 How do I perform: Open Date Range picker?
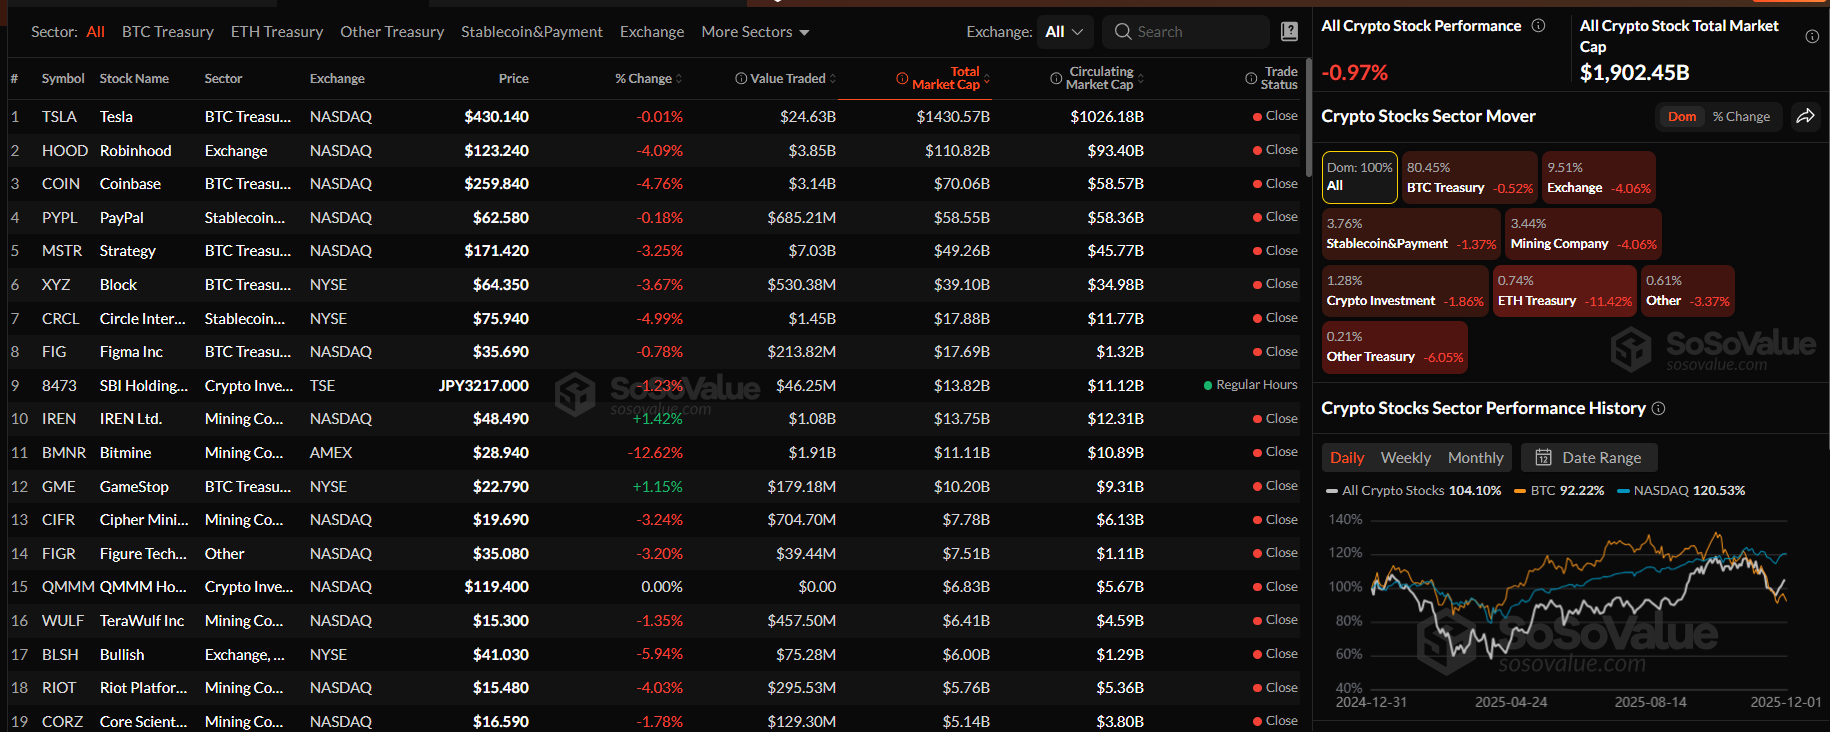point(1589,457)
